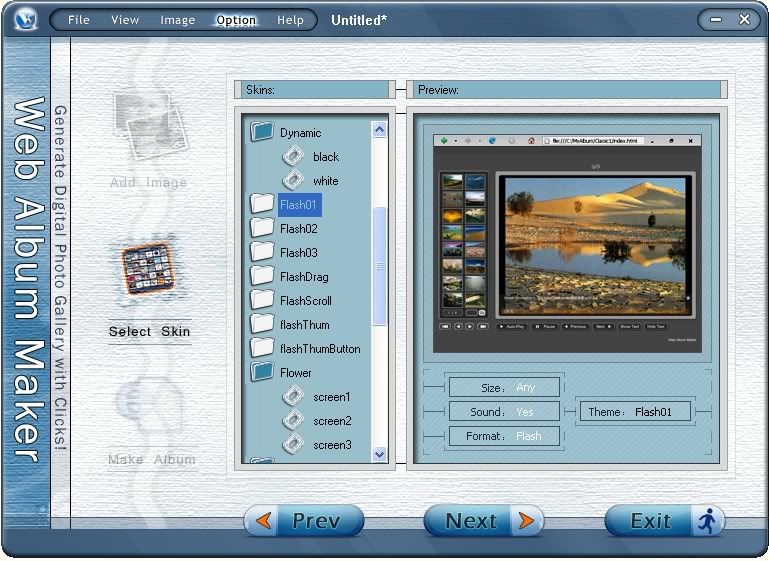
Task: Click the Format Flash field
Action: coord(504,436)
